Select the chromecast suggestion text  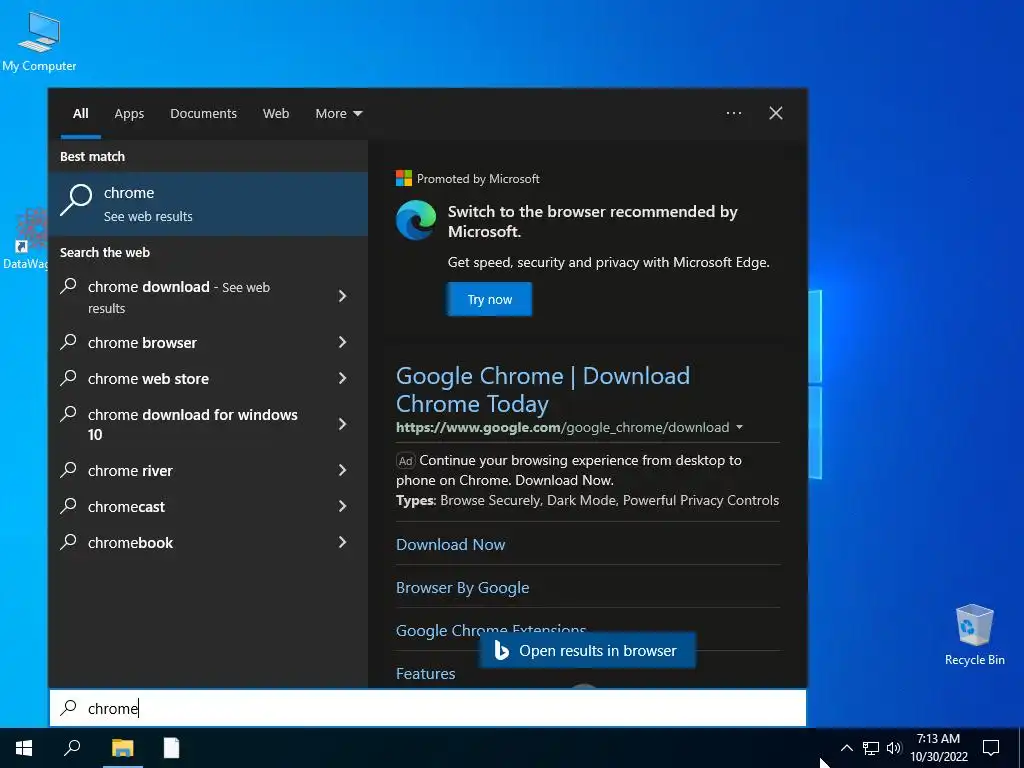127,507
